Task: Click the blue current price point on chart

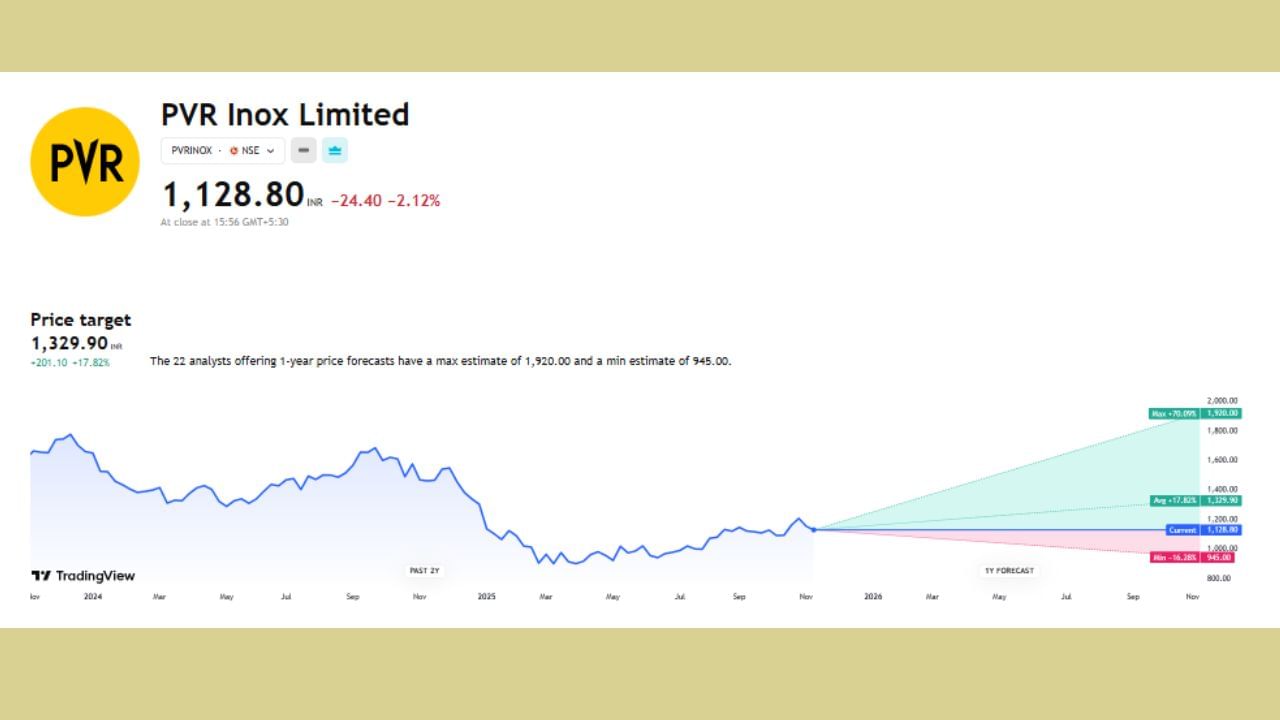Action: tap(814, 529)
